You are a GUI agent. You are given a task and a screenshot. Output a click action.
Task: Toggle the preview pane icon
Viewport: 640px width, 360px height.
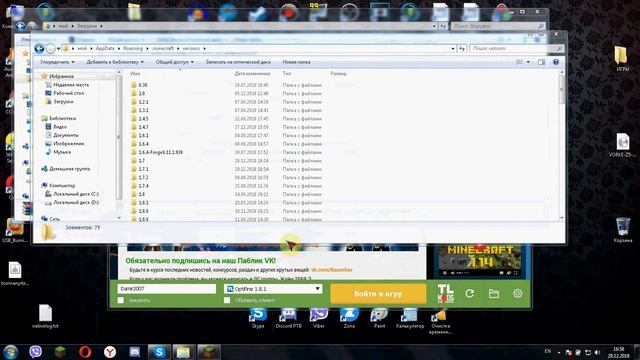pos(541,62)
